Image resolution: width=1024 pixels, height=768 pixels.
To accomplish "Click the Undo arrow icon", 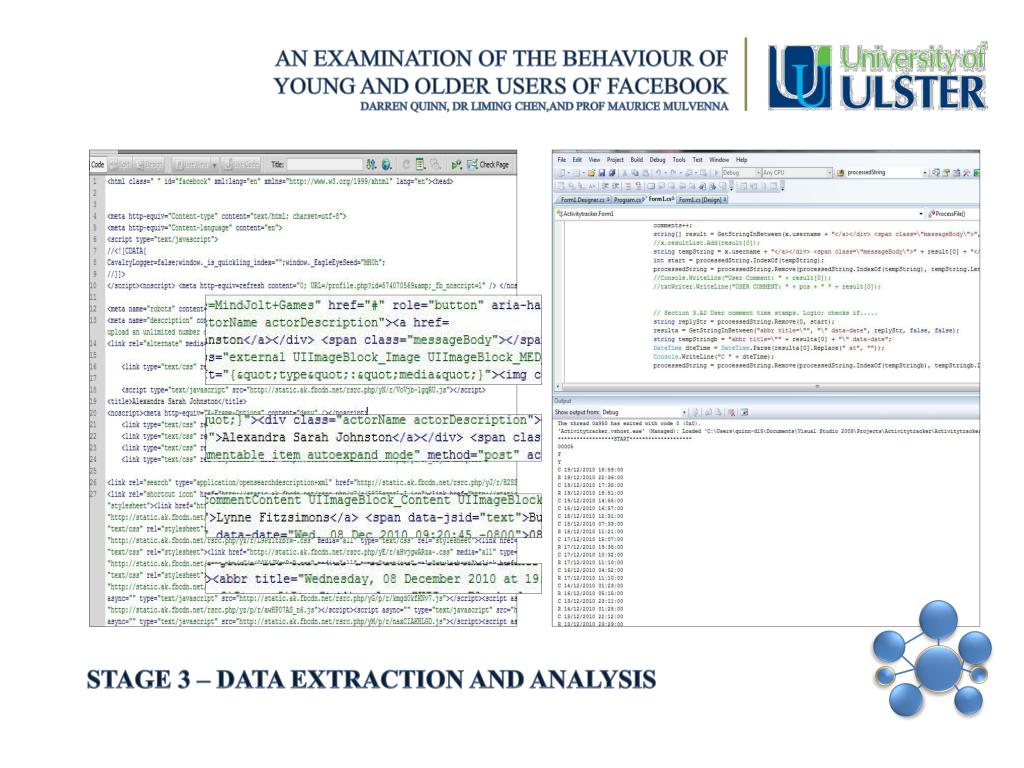I will [658, 173].
